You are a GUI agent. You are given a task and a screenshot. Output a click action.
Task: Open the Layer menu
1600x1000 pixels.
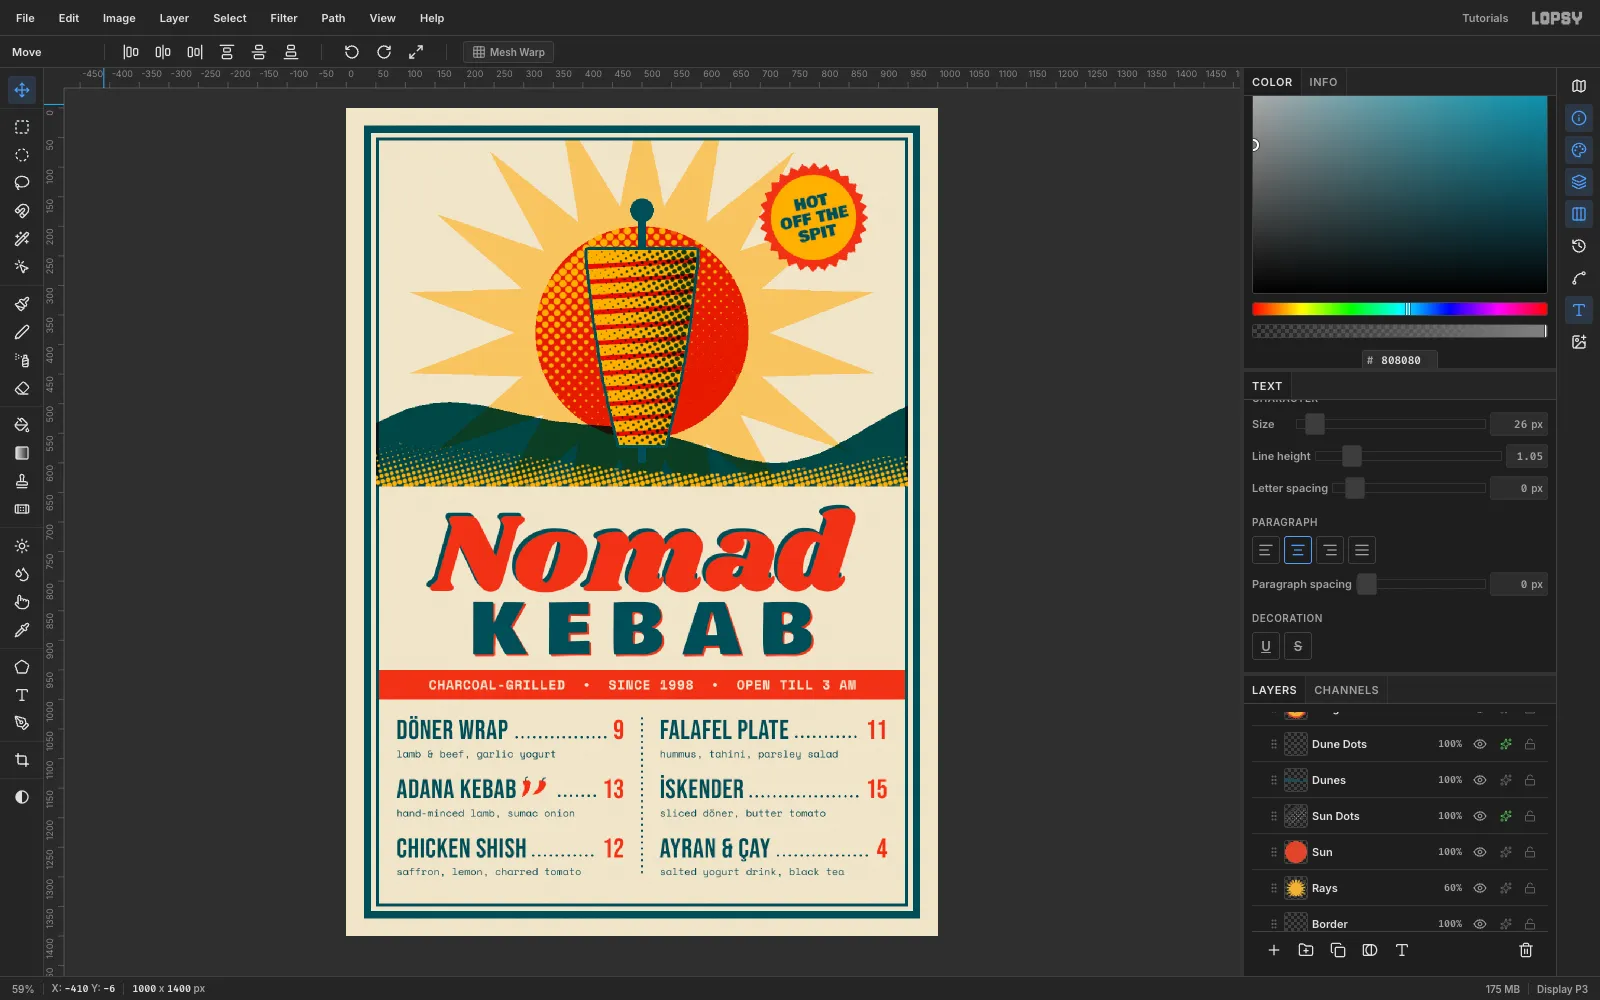click(x=174, y=18)
